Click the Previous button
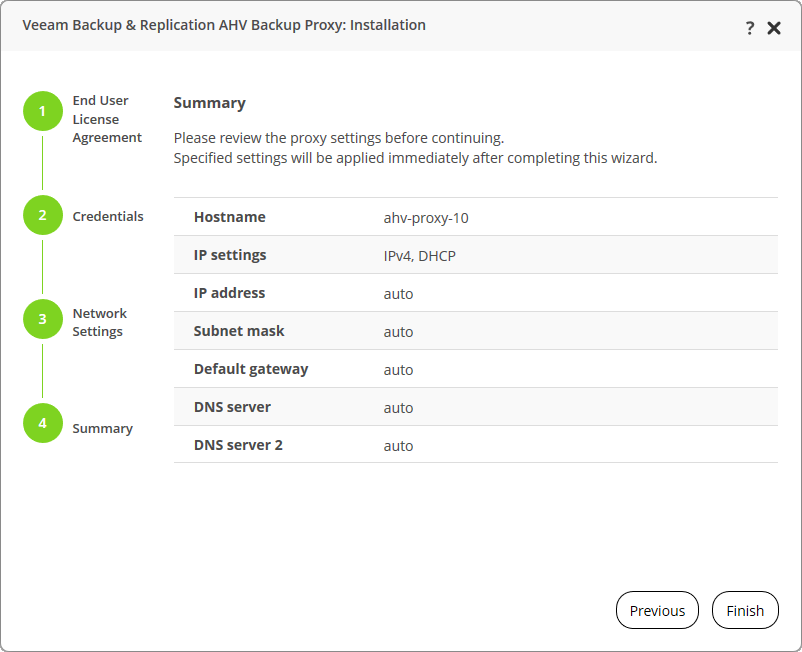802x652 pixels. 657,610
